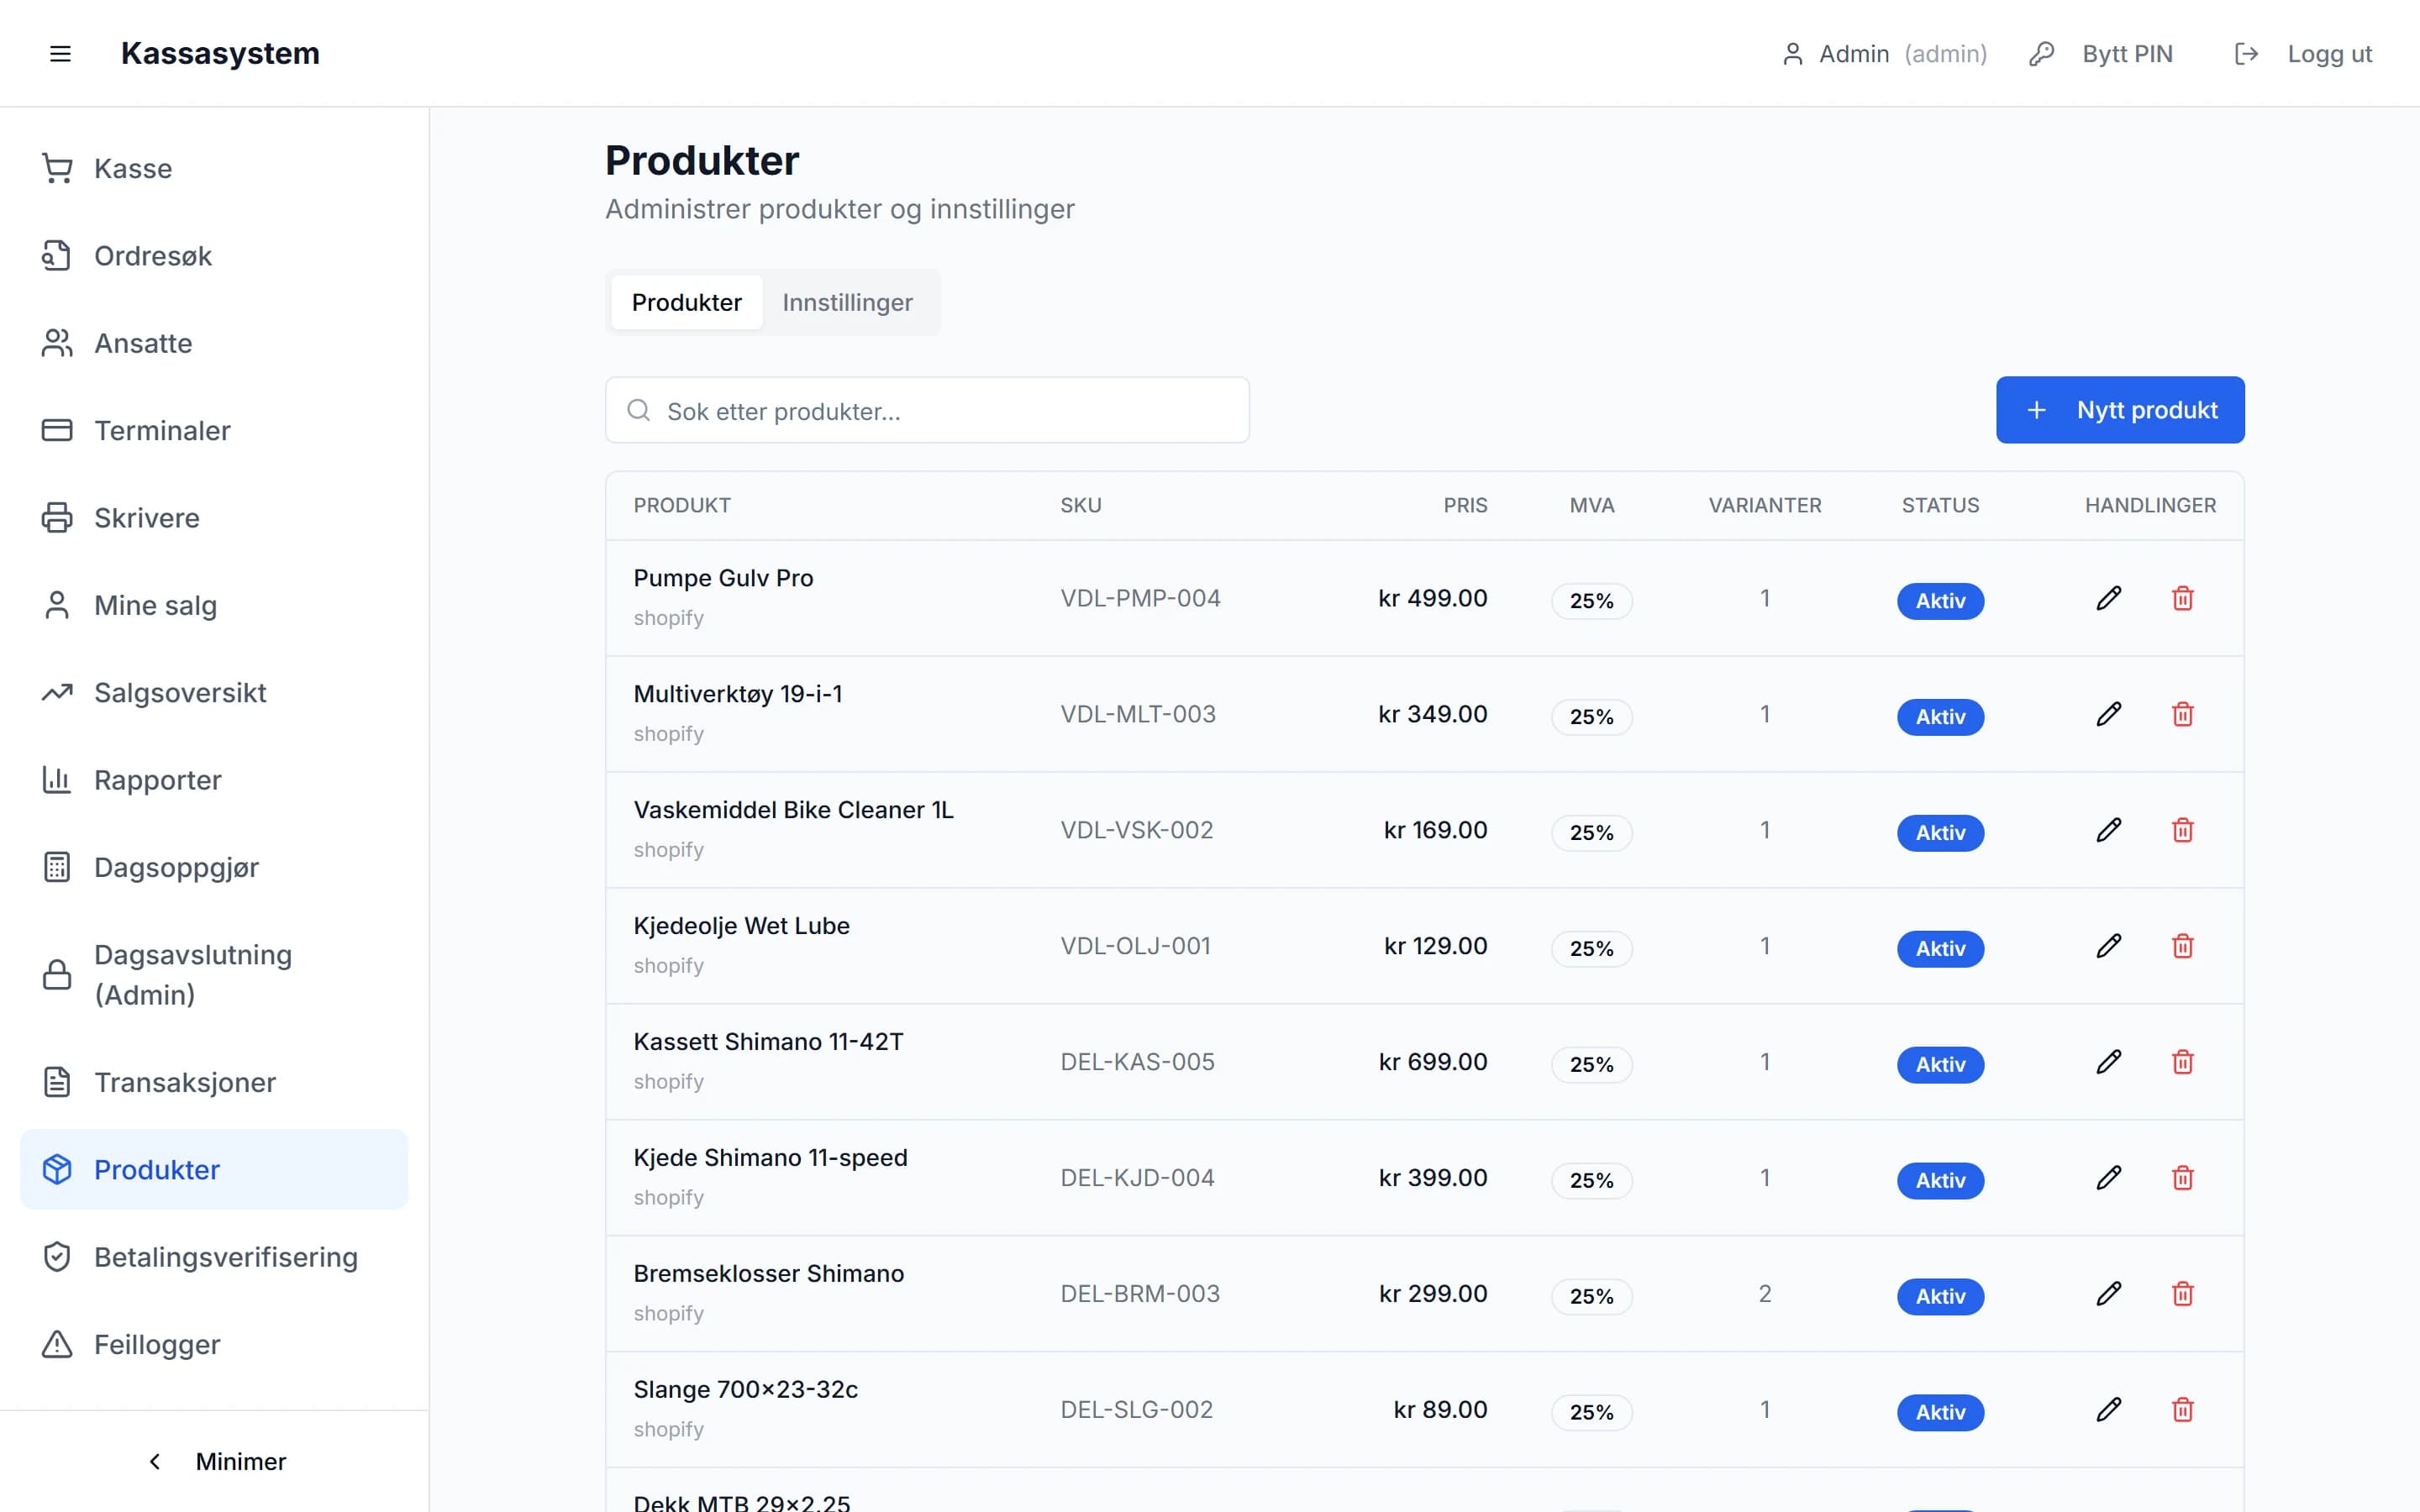Go to Terminaler in the sidebar

214,431
